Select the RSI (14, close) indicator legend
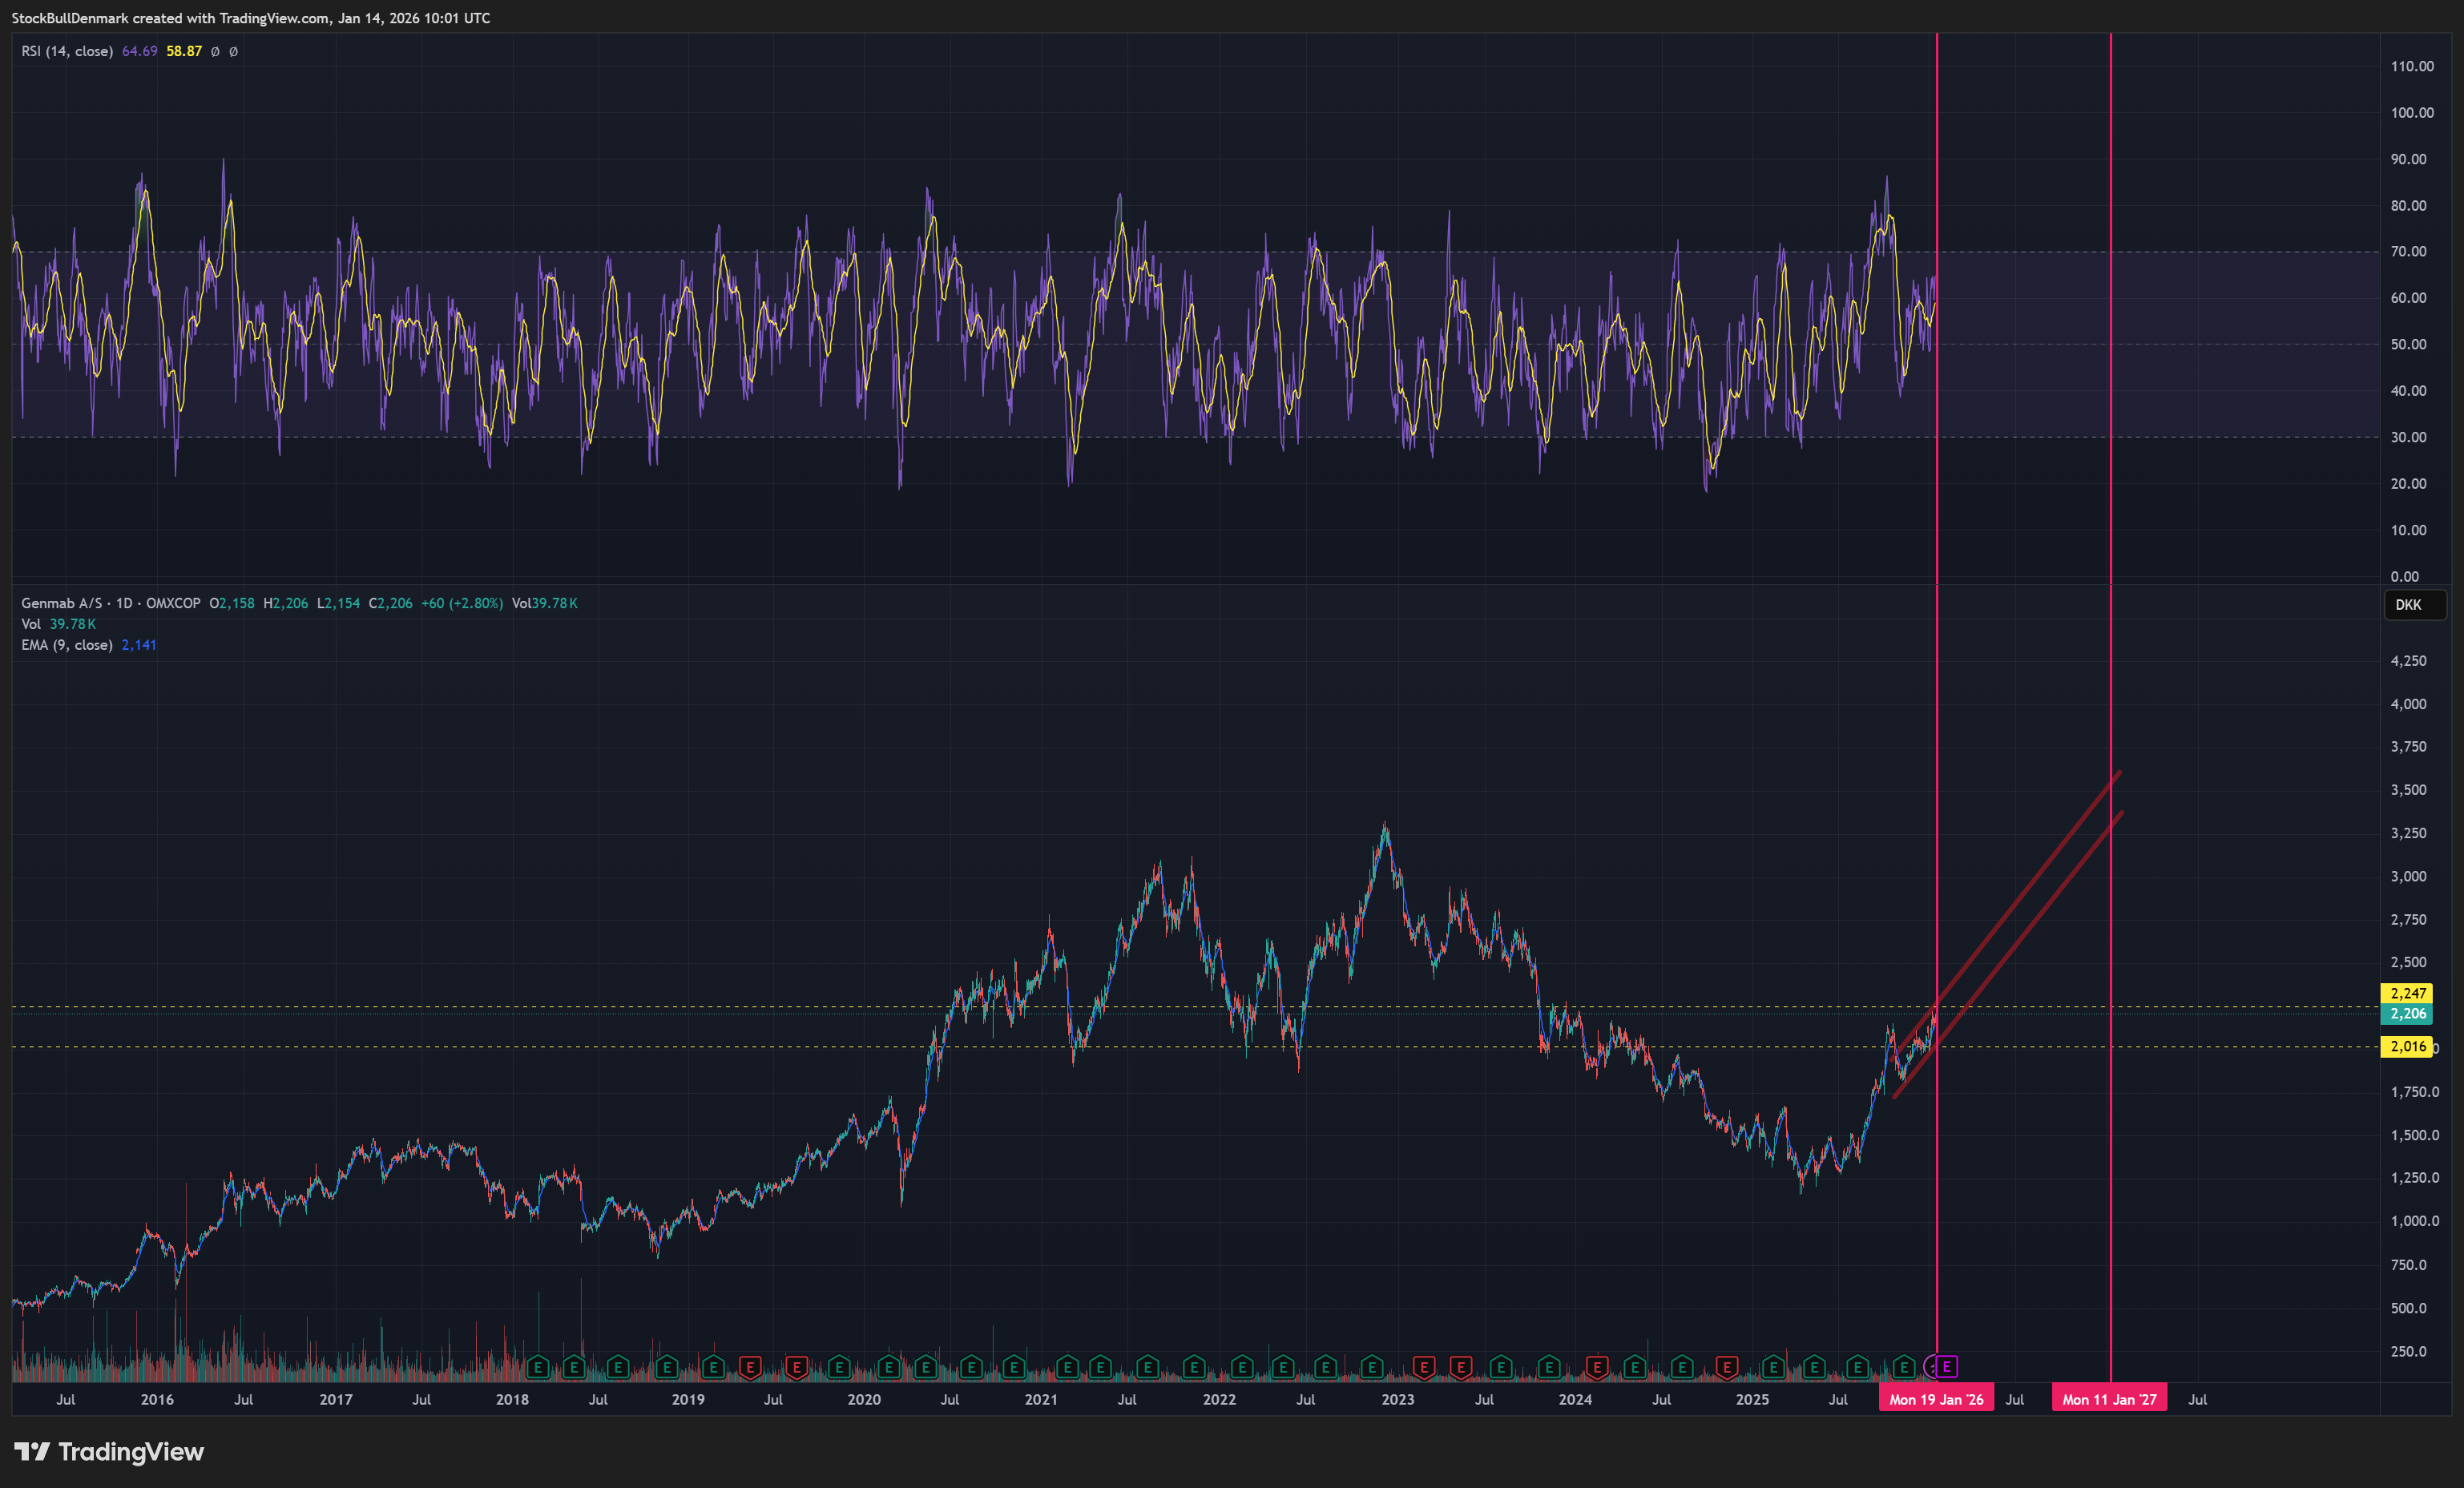Screen dimensions: 2464x1488 click(x=67, y=51)
